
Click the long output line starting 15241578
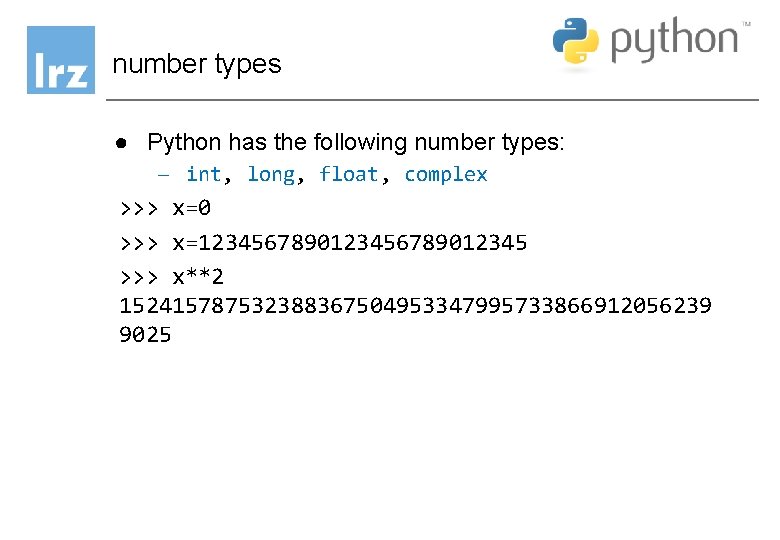coord(415,305)
